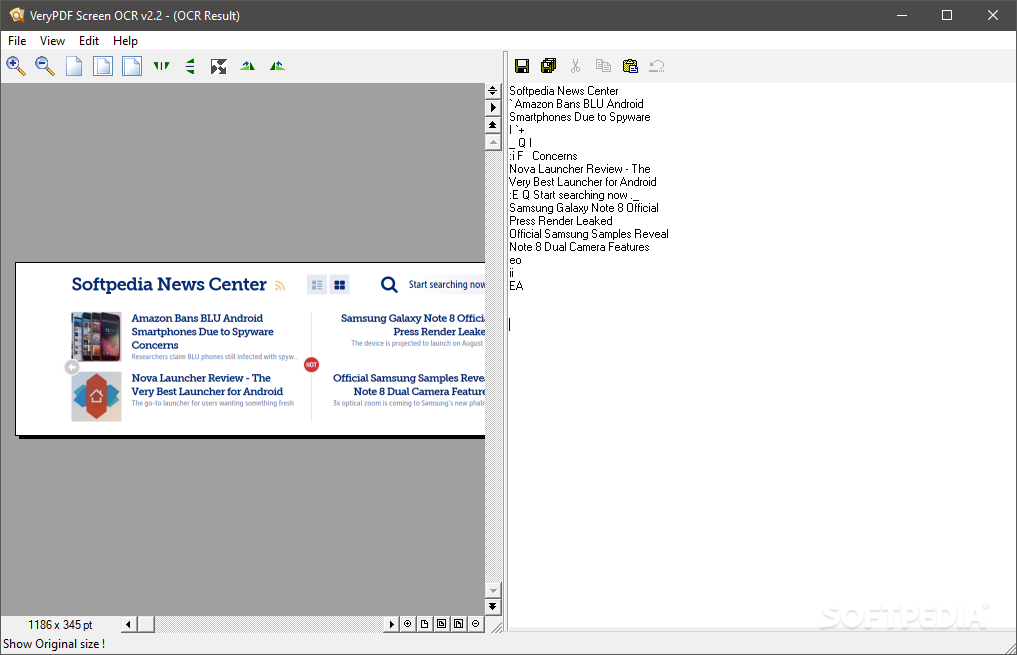
Task: Click framed page icon in bottom bar
Action: (442, 624)
